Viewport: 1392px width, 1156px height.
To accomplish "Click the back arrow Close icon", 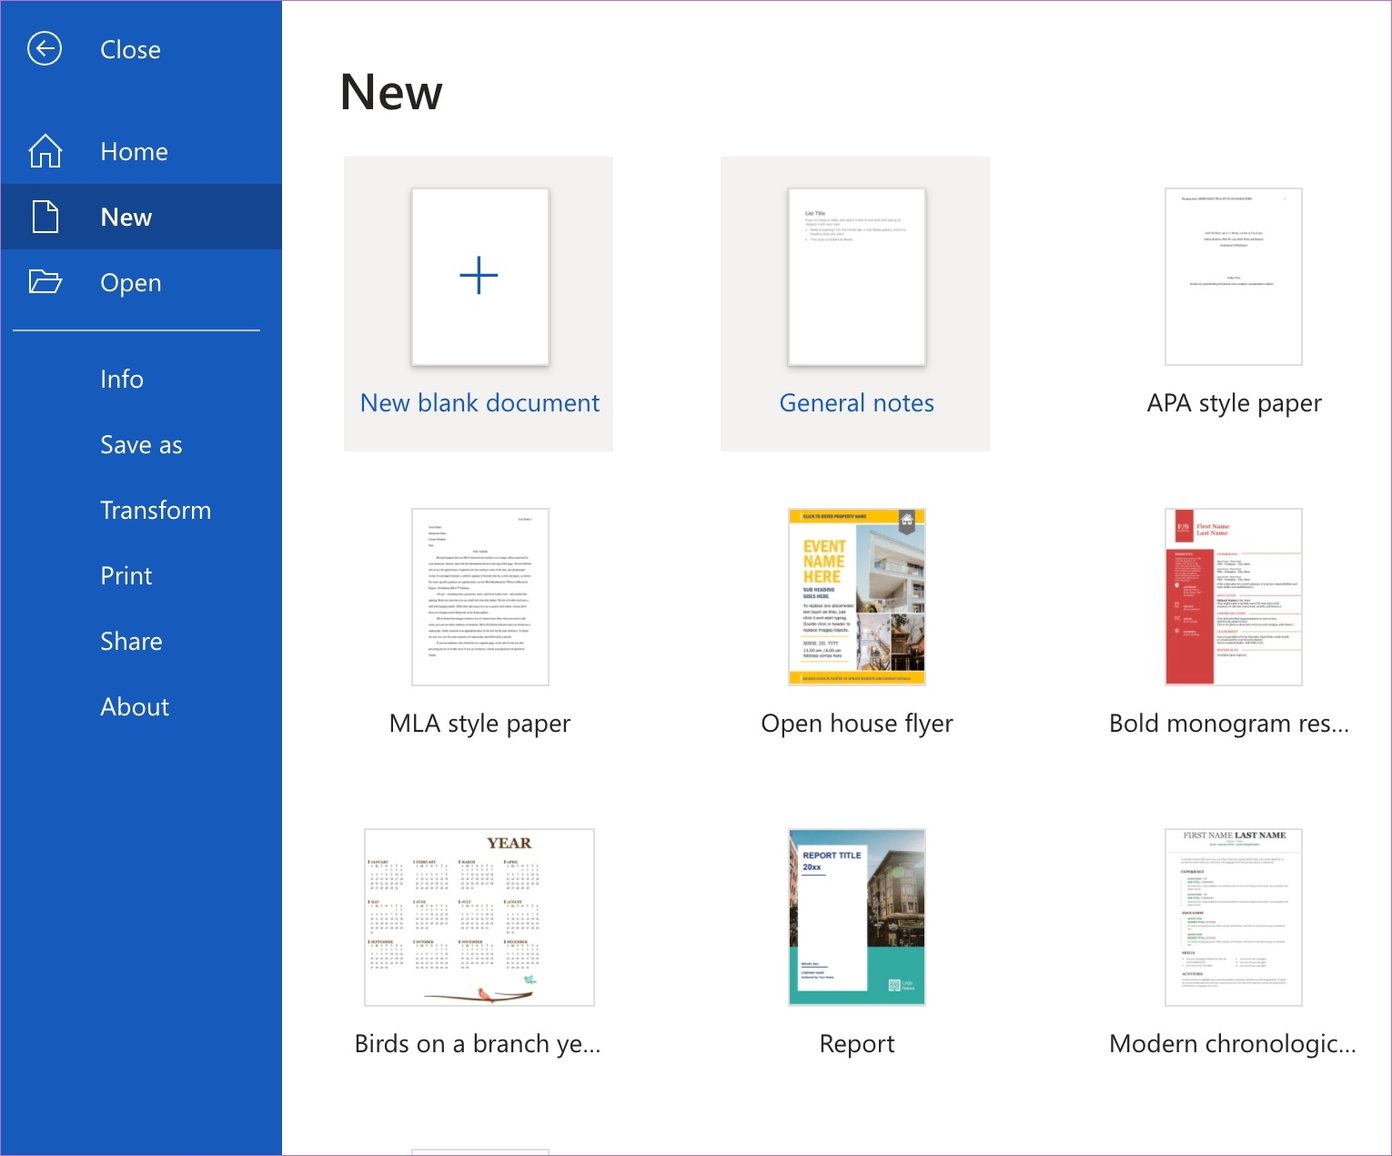I will tap(44, 49).
